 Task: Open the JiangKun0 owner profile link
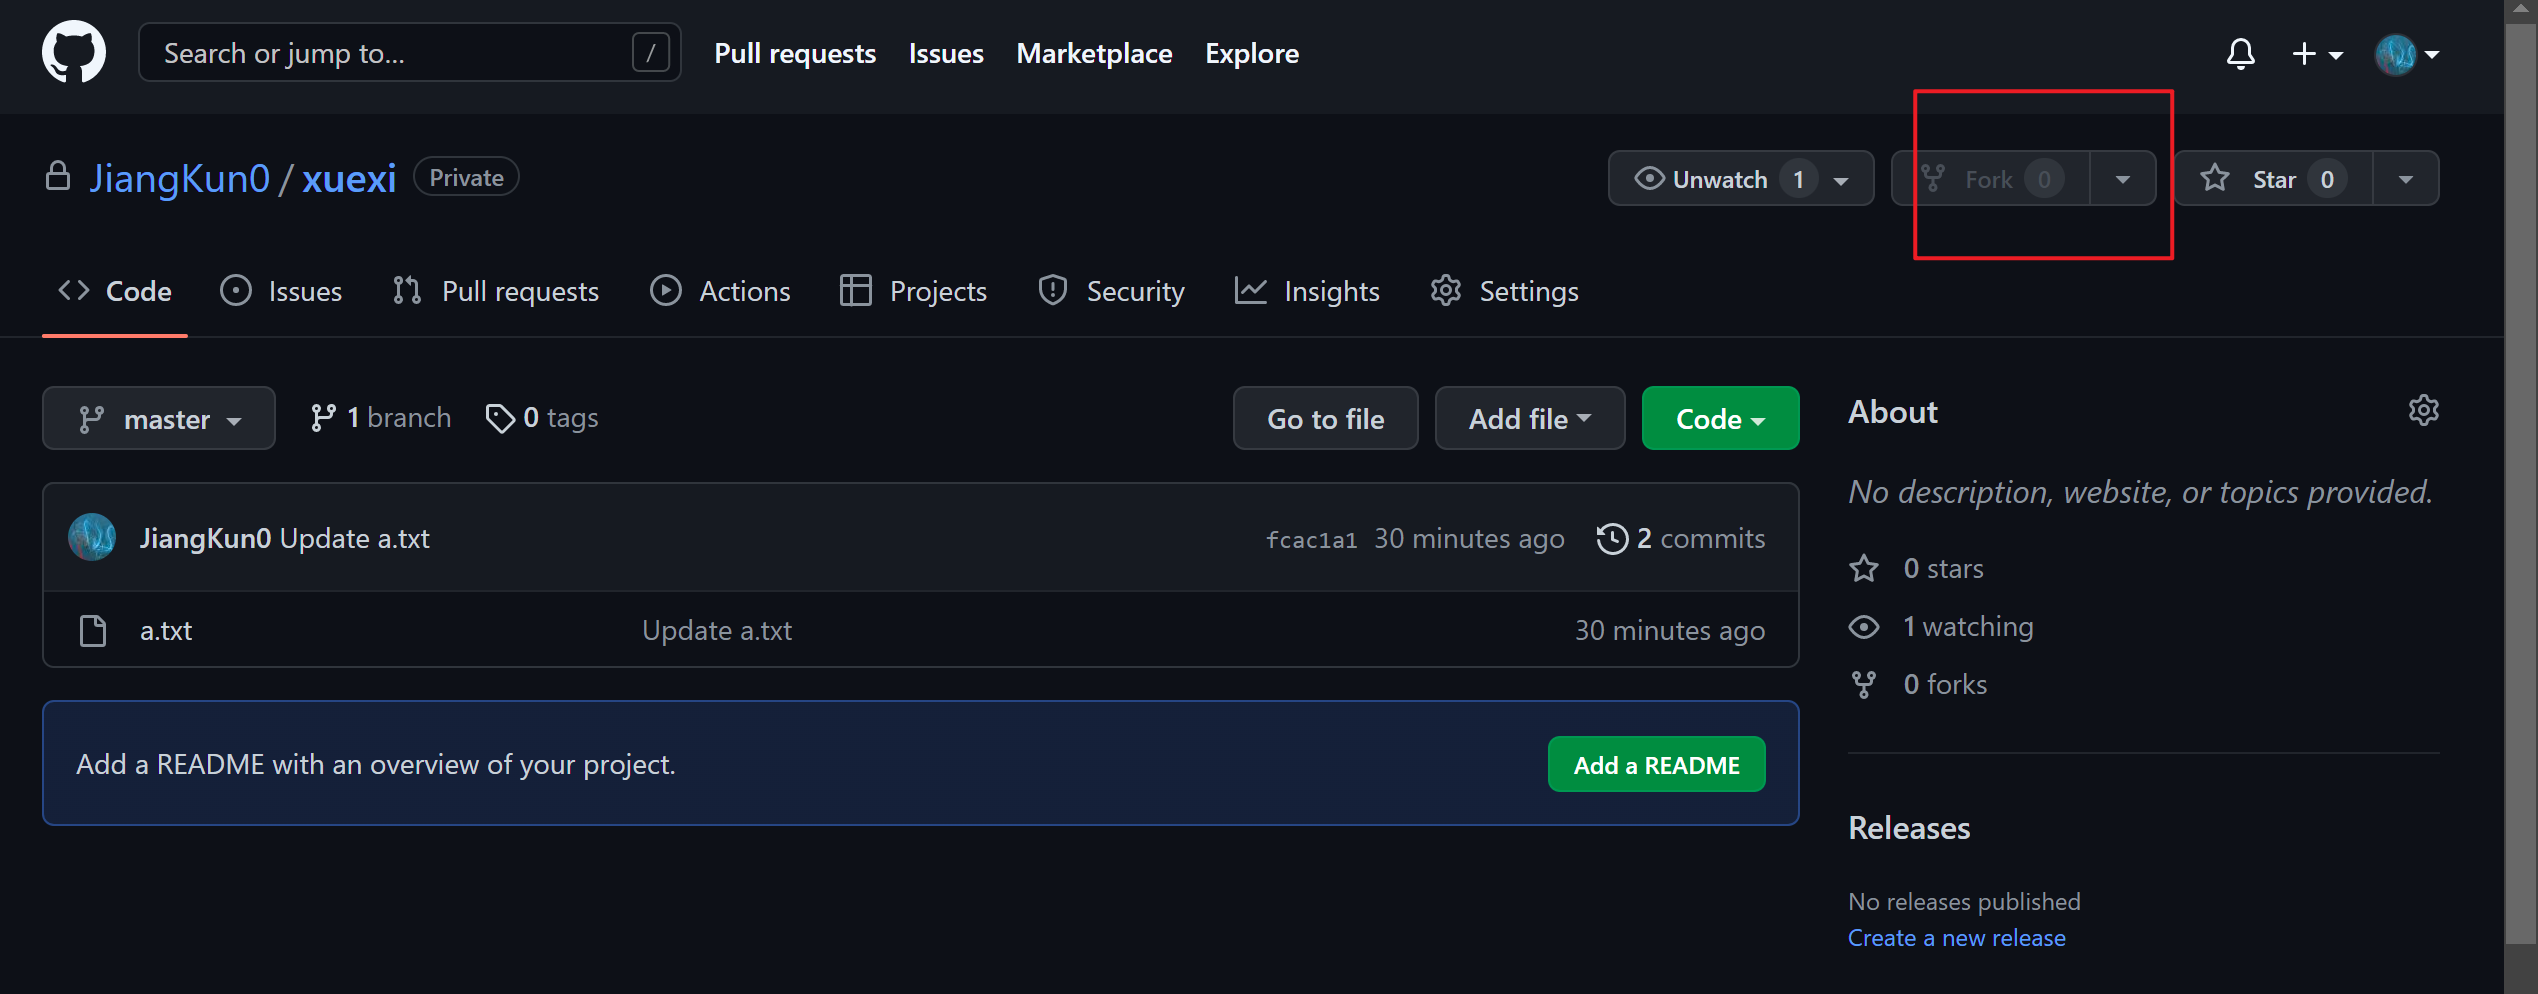coord(180,178)
